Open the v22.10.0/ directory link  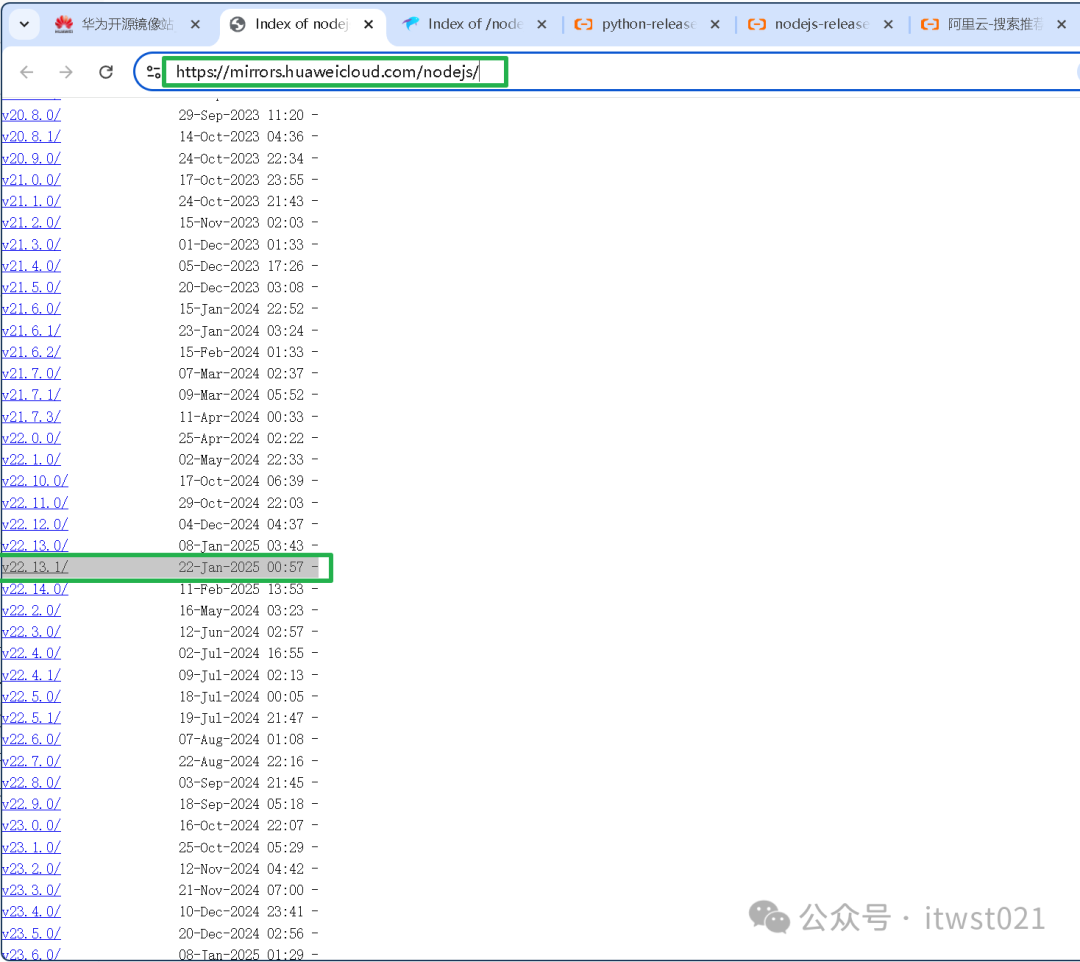coord(34,481)
